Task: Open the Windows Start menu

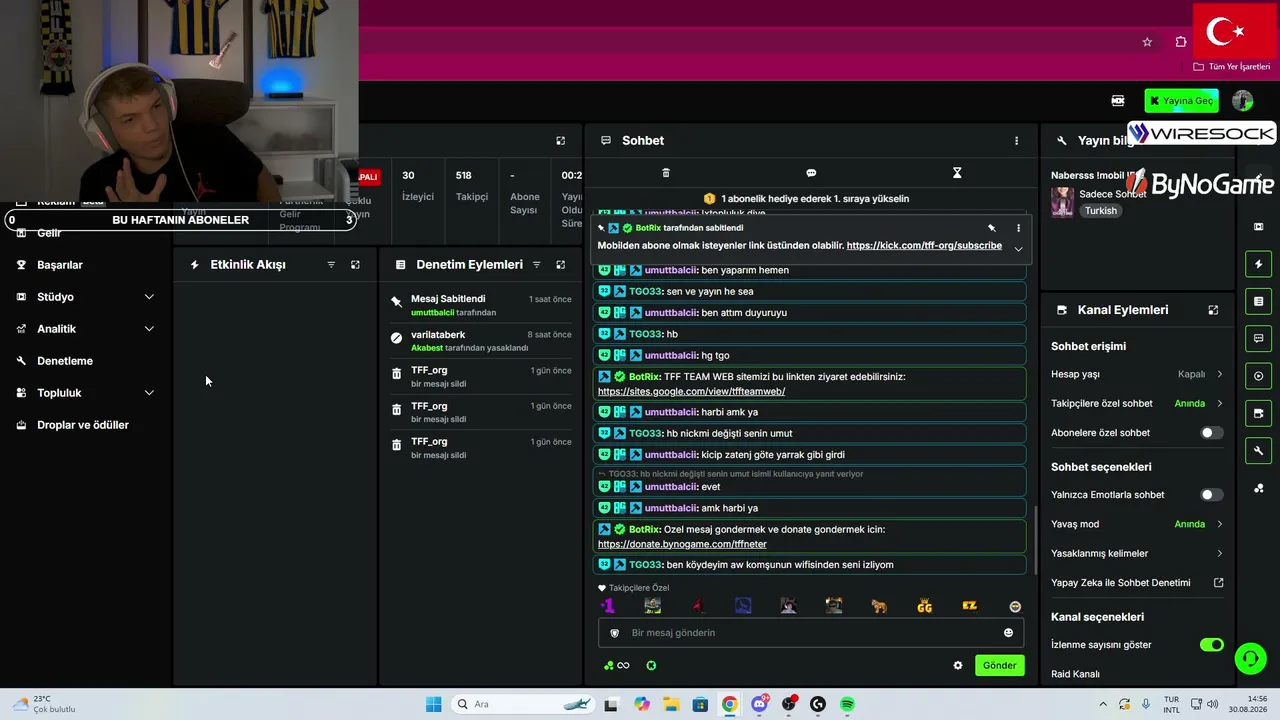Action: coord(433,704)
